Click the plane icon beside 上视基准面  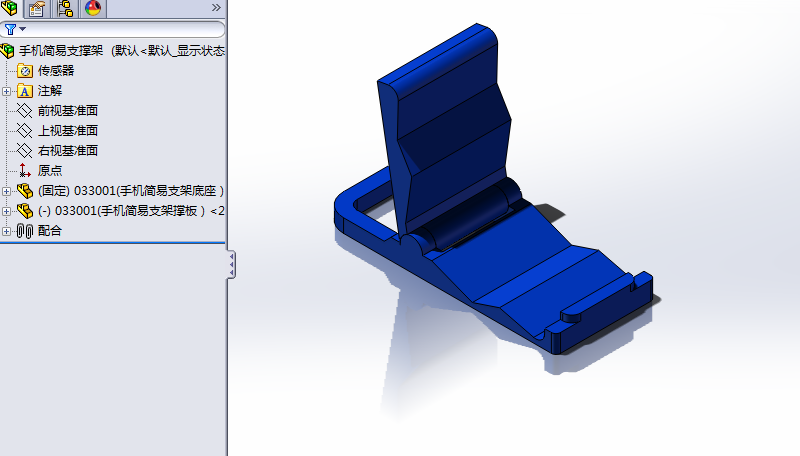point(24,131)
